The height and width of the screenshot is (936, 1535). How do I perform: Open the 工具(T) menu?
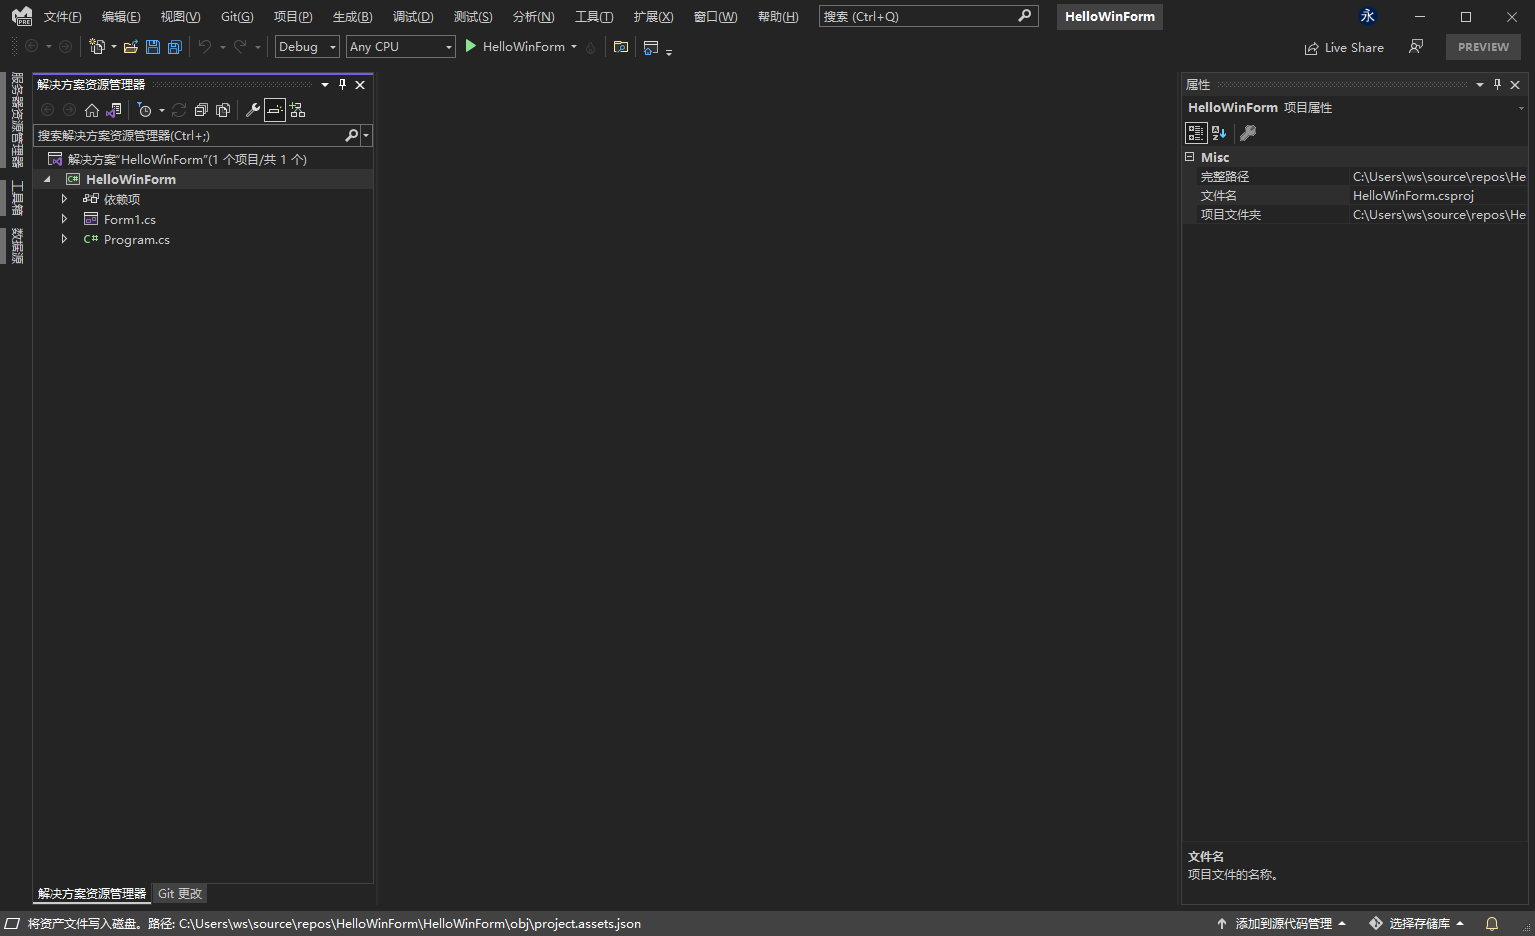[594, 17]
